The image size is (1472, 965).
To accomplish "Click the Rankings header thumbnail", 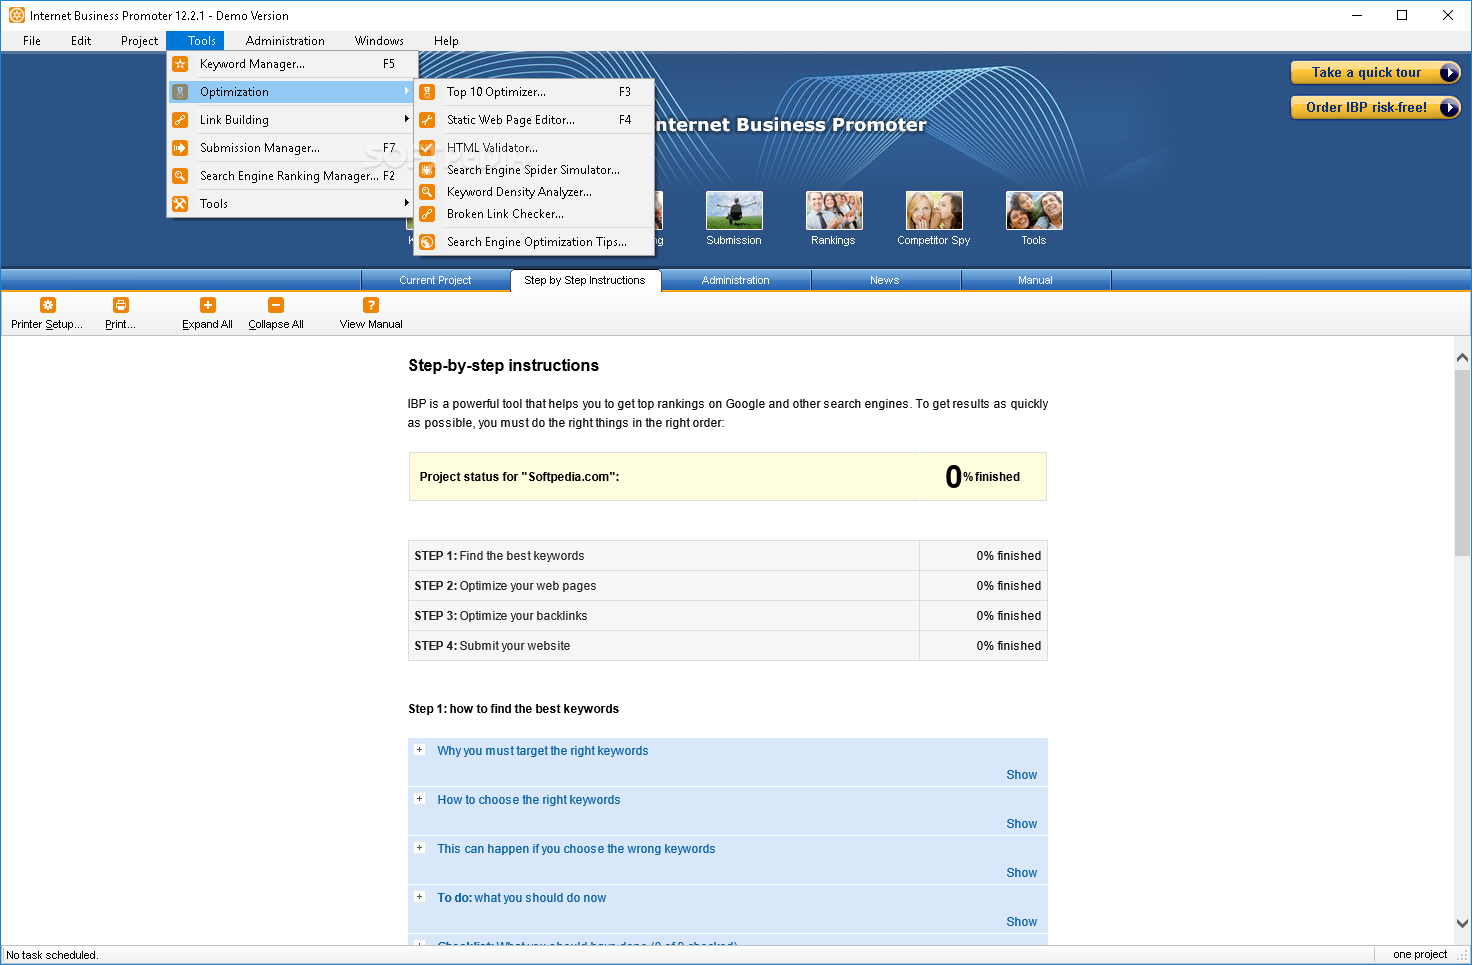I will pyautogui.click(x=834, y=210).
